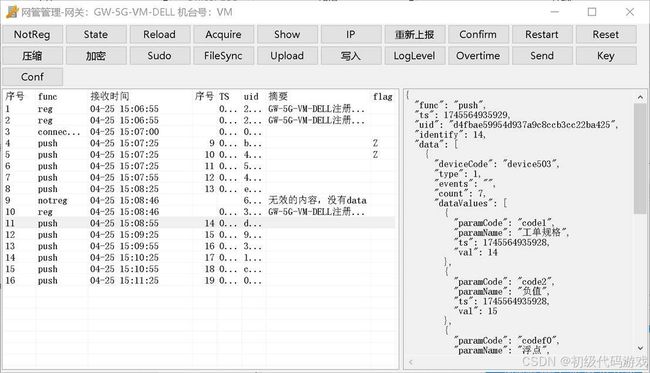Click the IP button
Image resolution: width=650 pixels, height=373 pixels.
(351, 34)
